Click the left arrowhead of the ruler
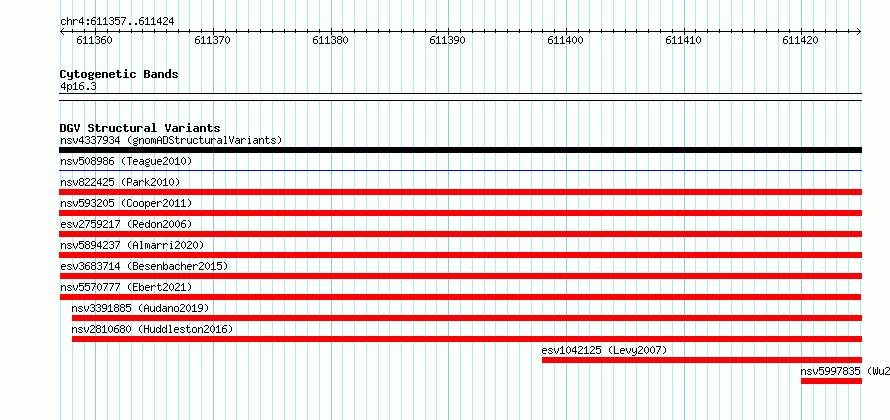 coord(62,31)
